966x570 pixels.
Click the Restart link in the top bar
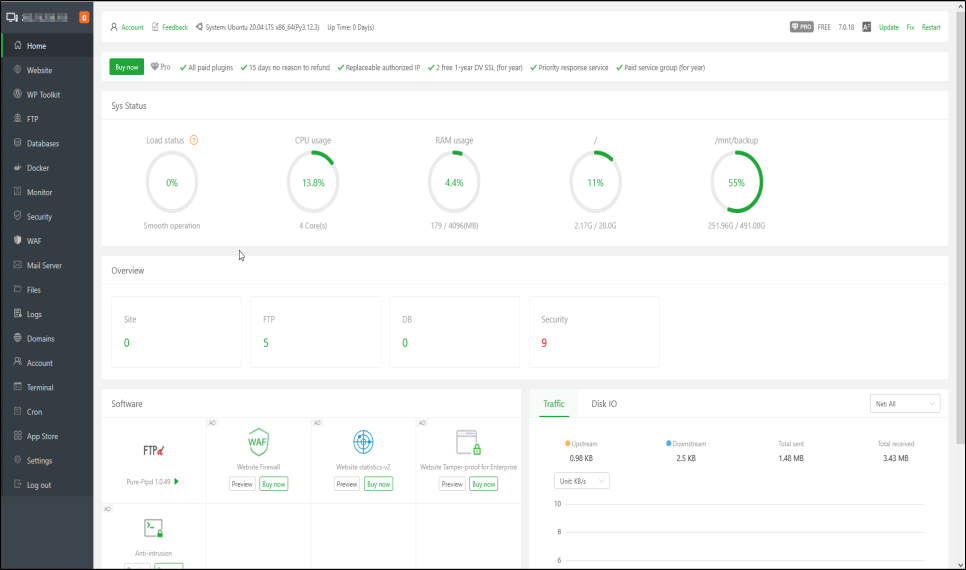(930, 27)
